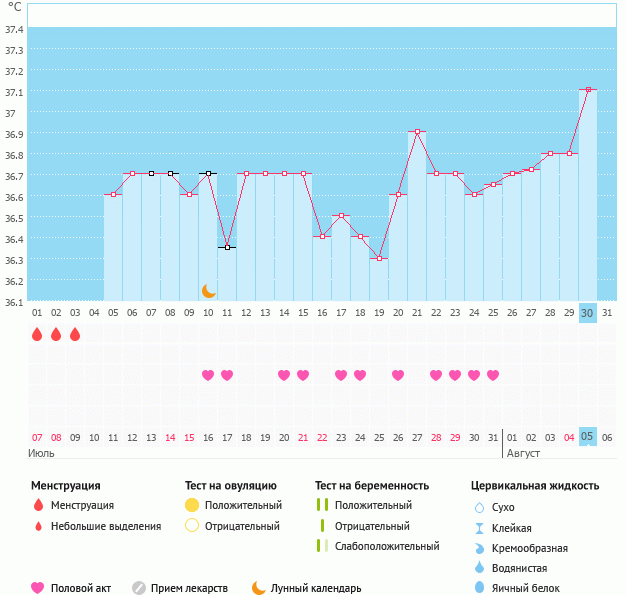
Task: Click the 37.1 temperature point on day 30
Action: coord(588,90)
